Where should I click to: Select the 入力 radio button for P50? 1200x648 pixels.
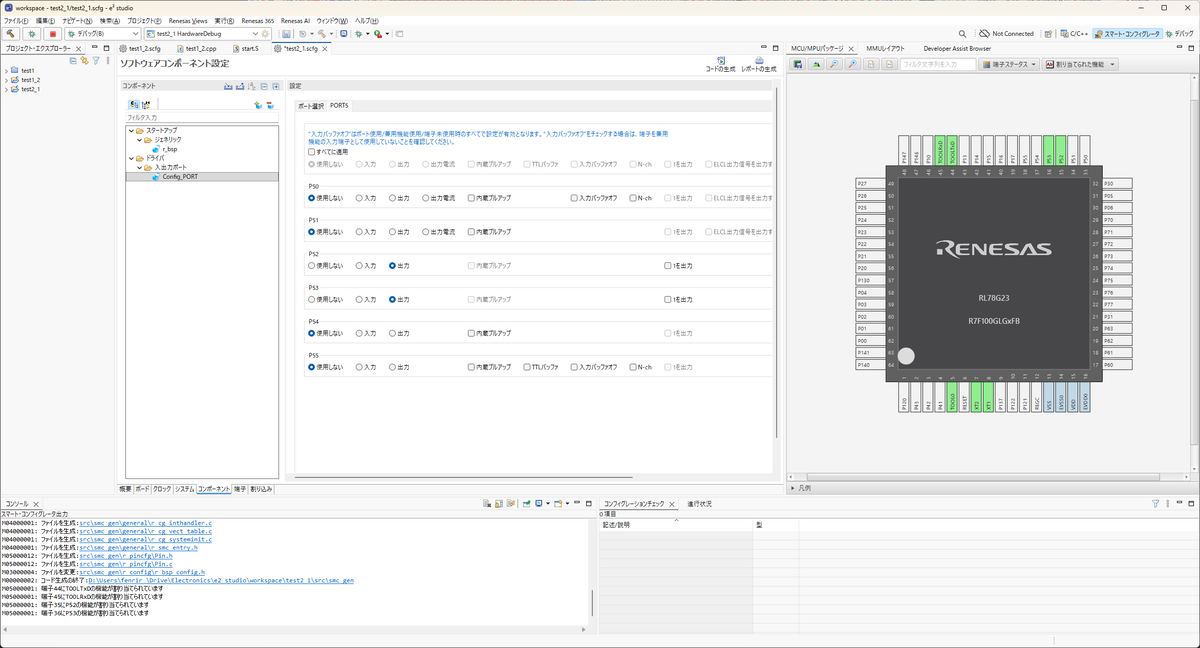[360, 198]
